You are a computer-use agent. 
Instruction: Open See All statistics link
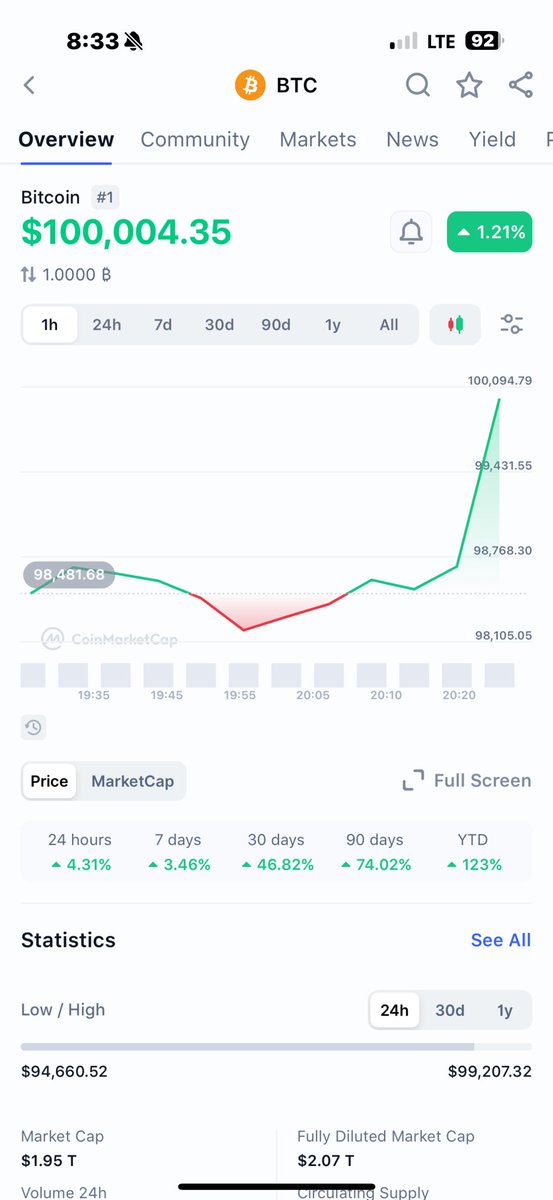pyautogui.click(x=501, y=940)
